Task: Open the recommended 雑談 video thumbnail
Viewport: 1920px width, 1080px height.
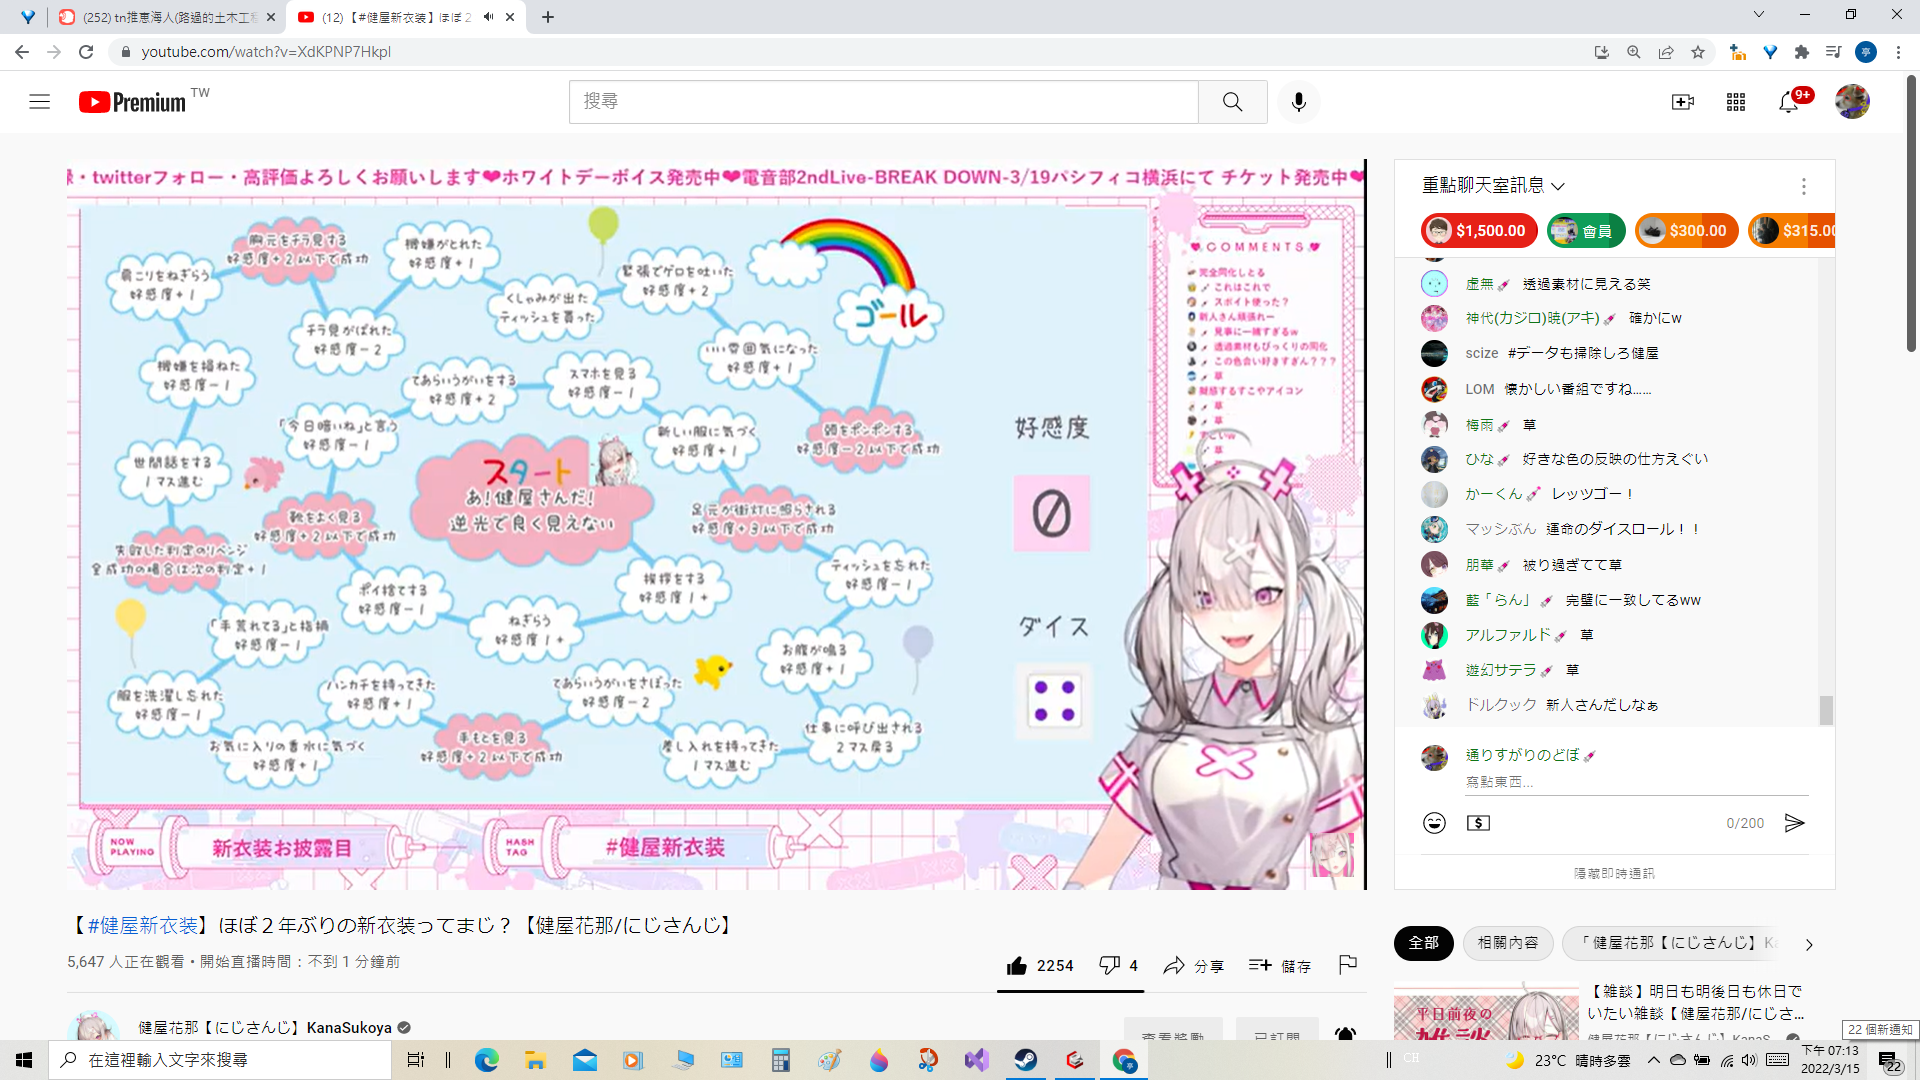Action: [1486, 1012]
